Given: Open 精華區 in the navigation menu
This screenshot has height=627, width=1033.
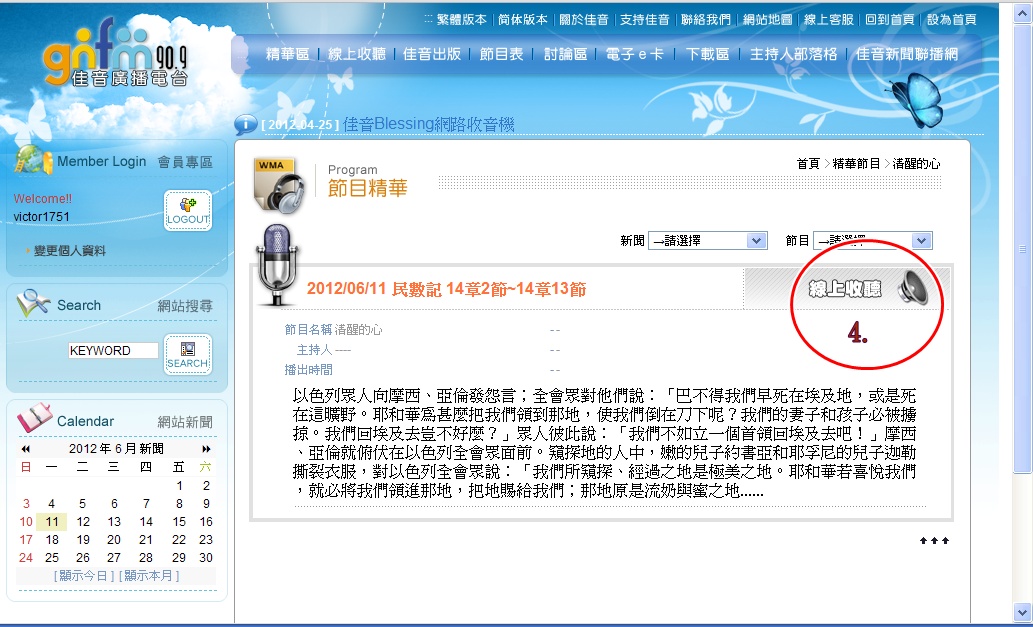Looking at the screenshot, I should [x=287, y=54].
